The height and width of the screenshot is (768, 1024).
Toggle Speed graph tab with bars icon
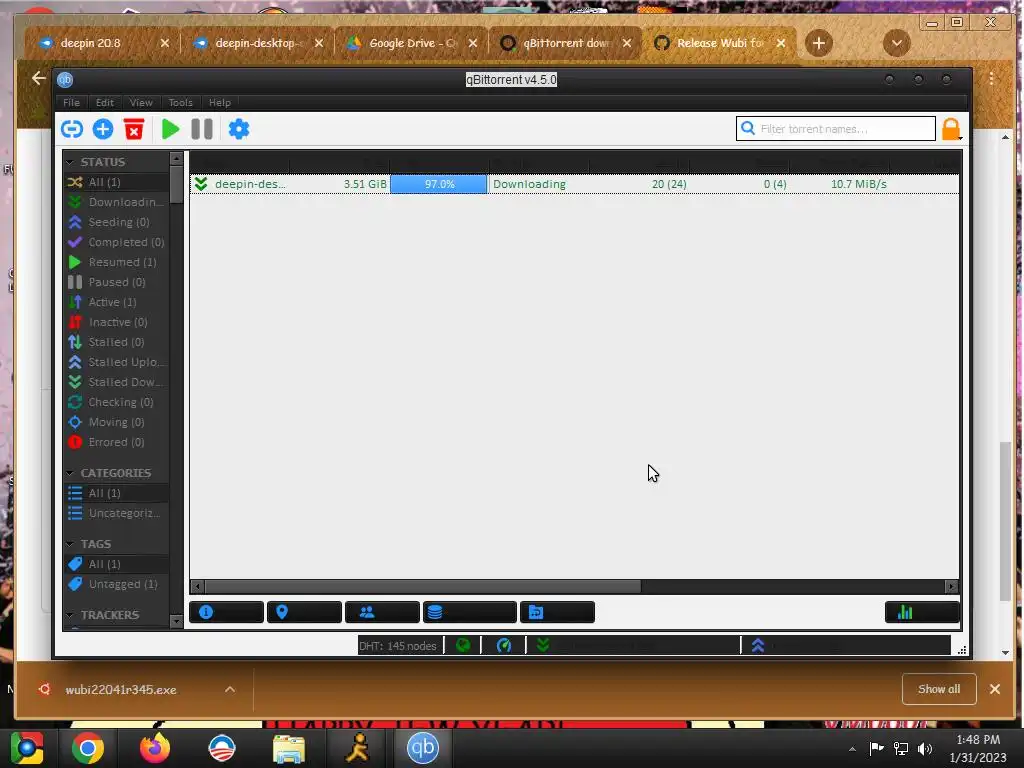pyautogui.click(x=922, y=612)
